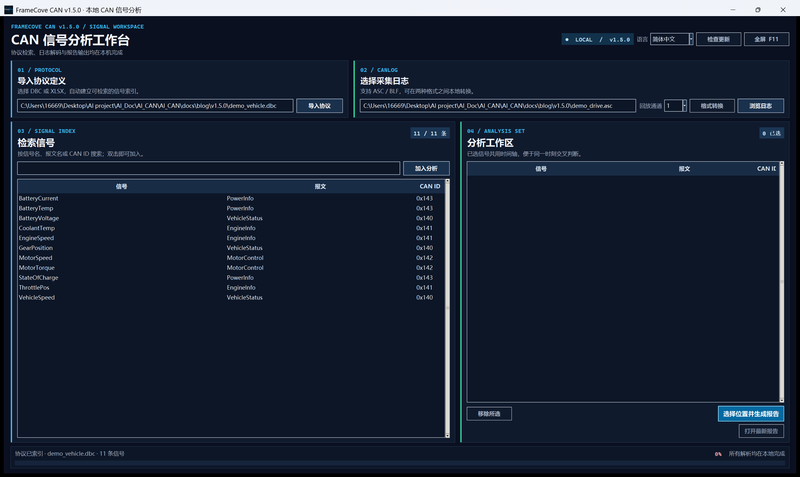Click the 0% progress indicator

click(x=718, y=454)
